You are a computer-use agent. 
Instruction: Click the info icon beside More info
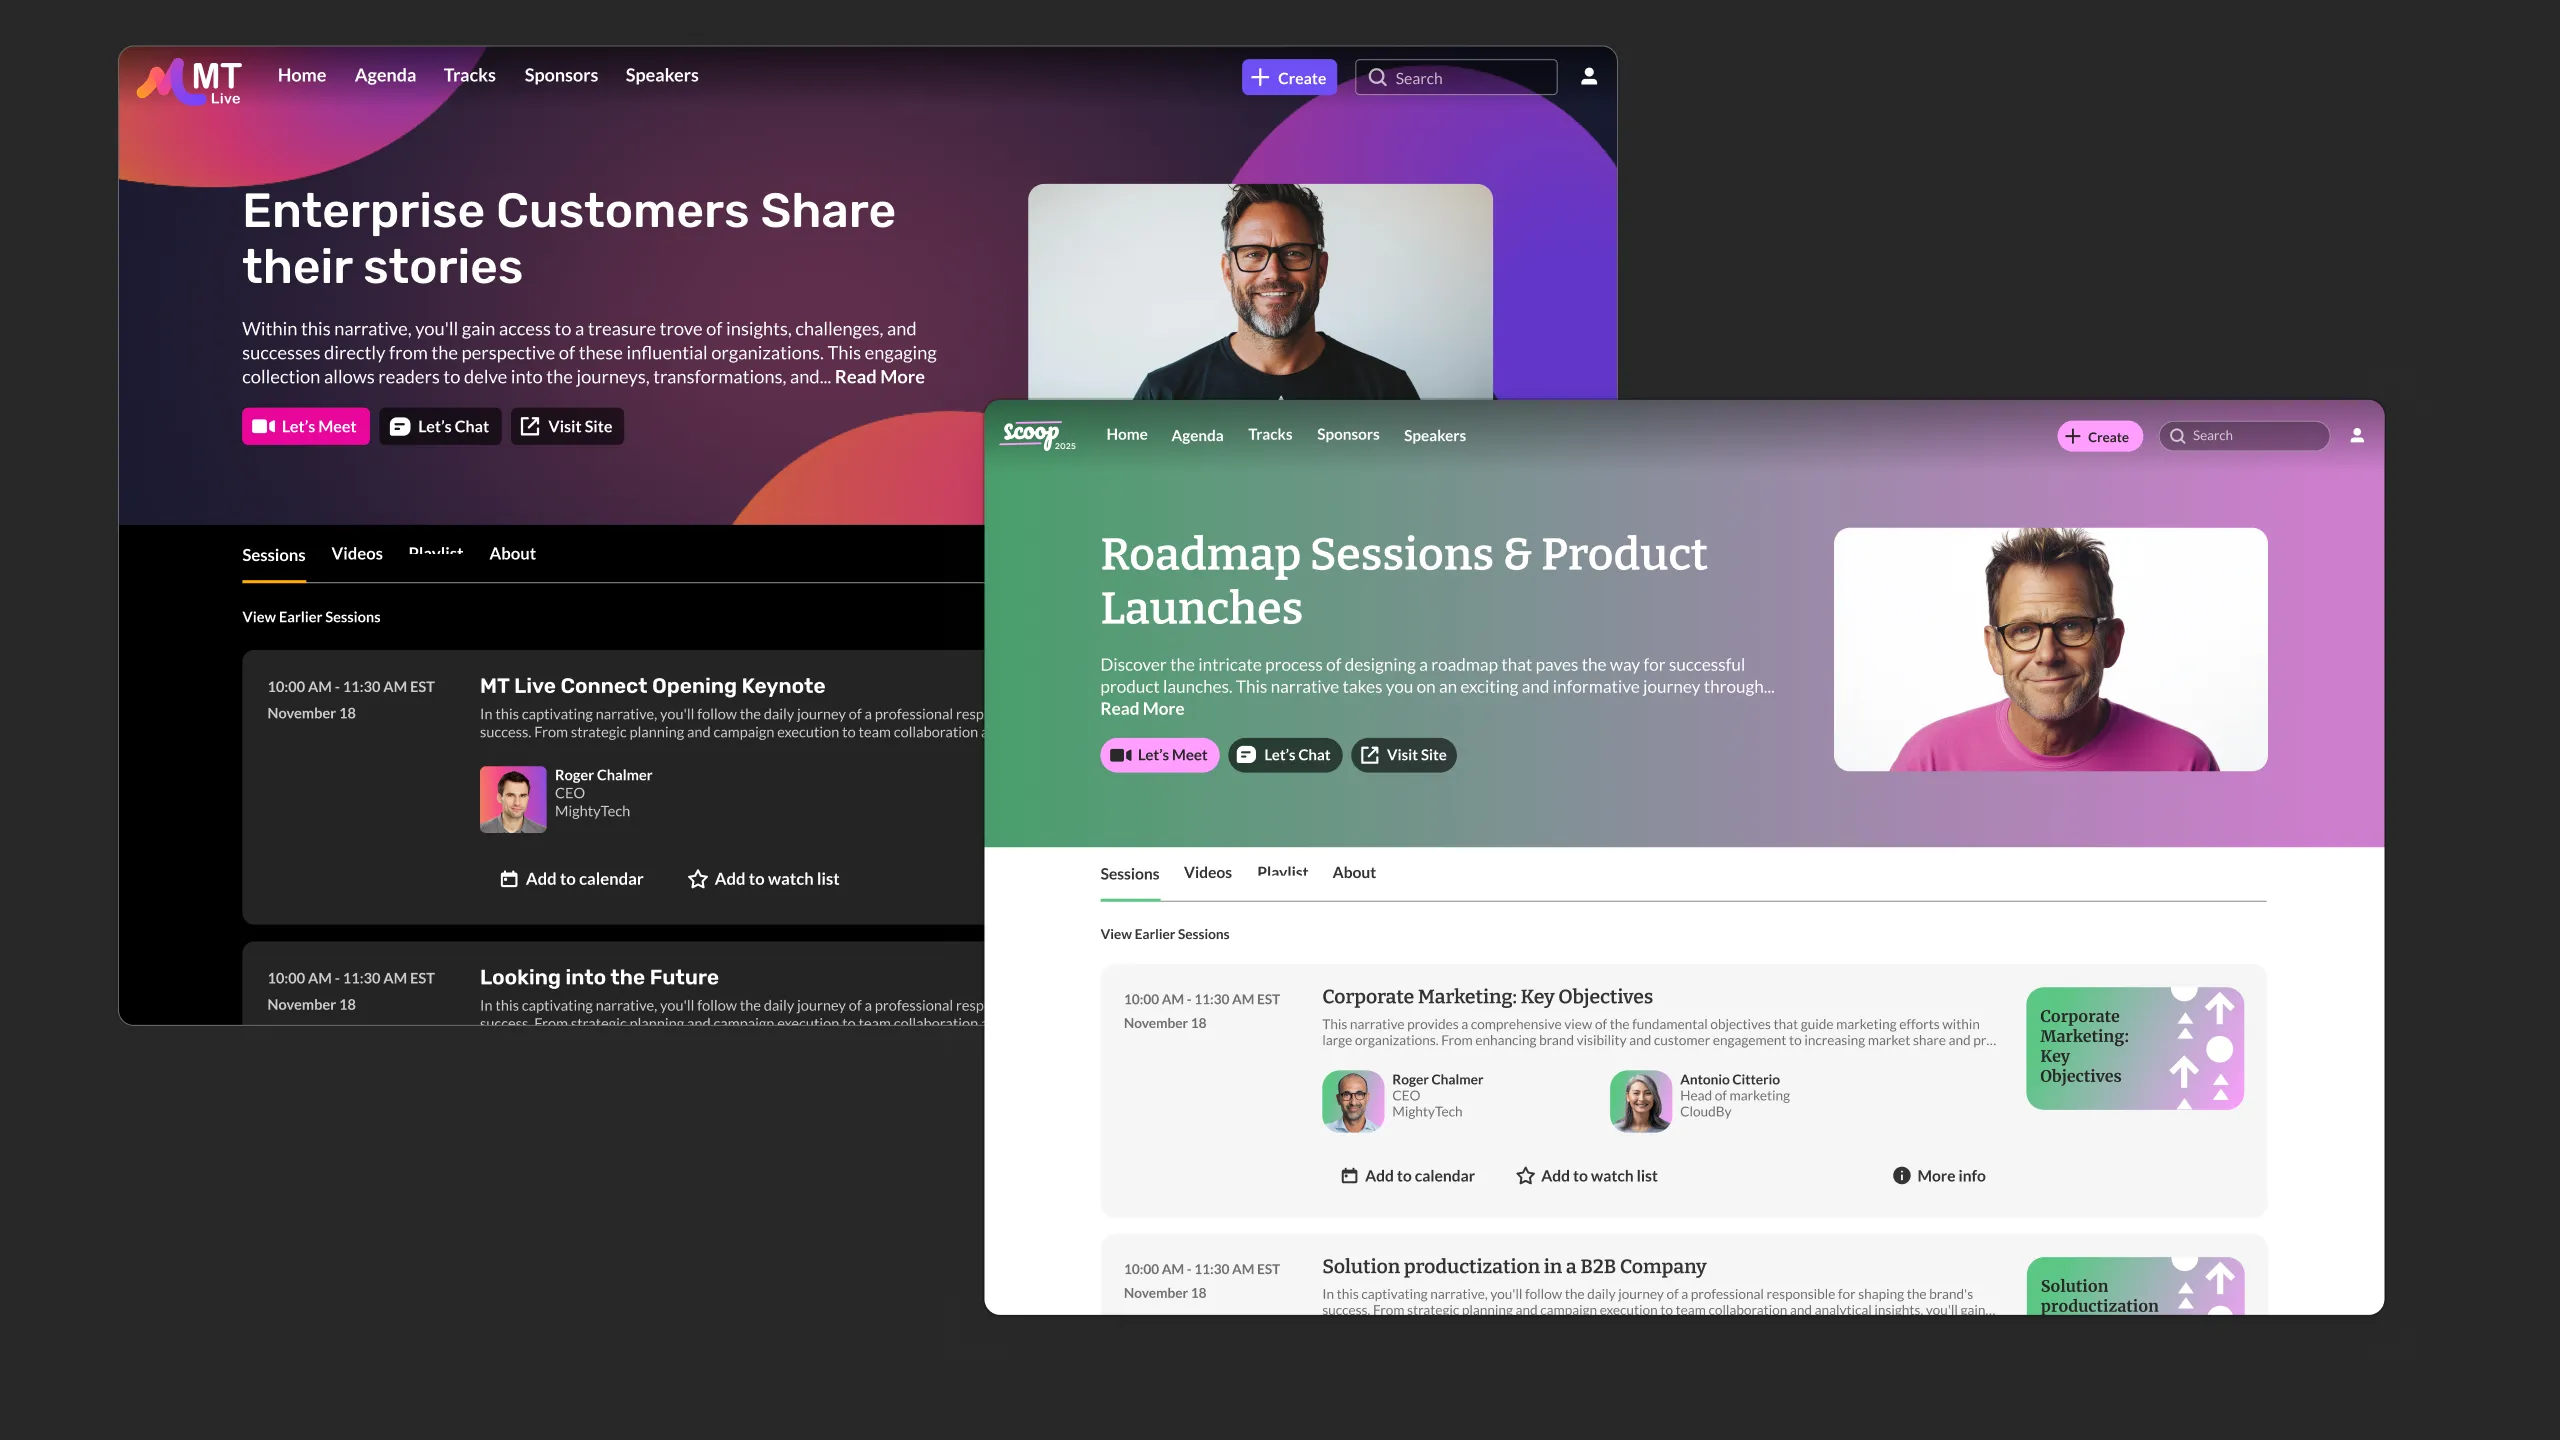pos(1901,1176)
